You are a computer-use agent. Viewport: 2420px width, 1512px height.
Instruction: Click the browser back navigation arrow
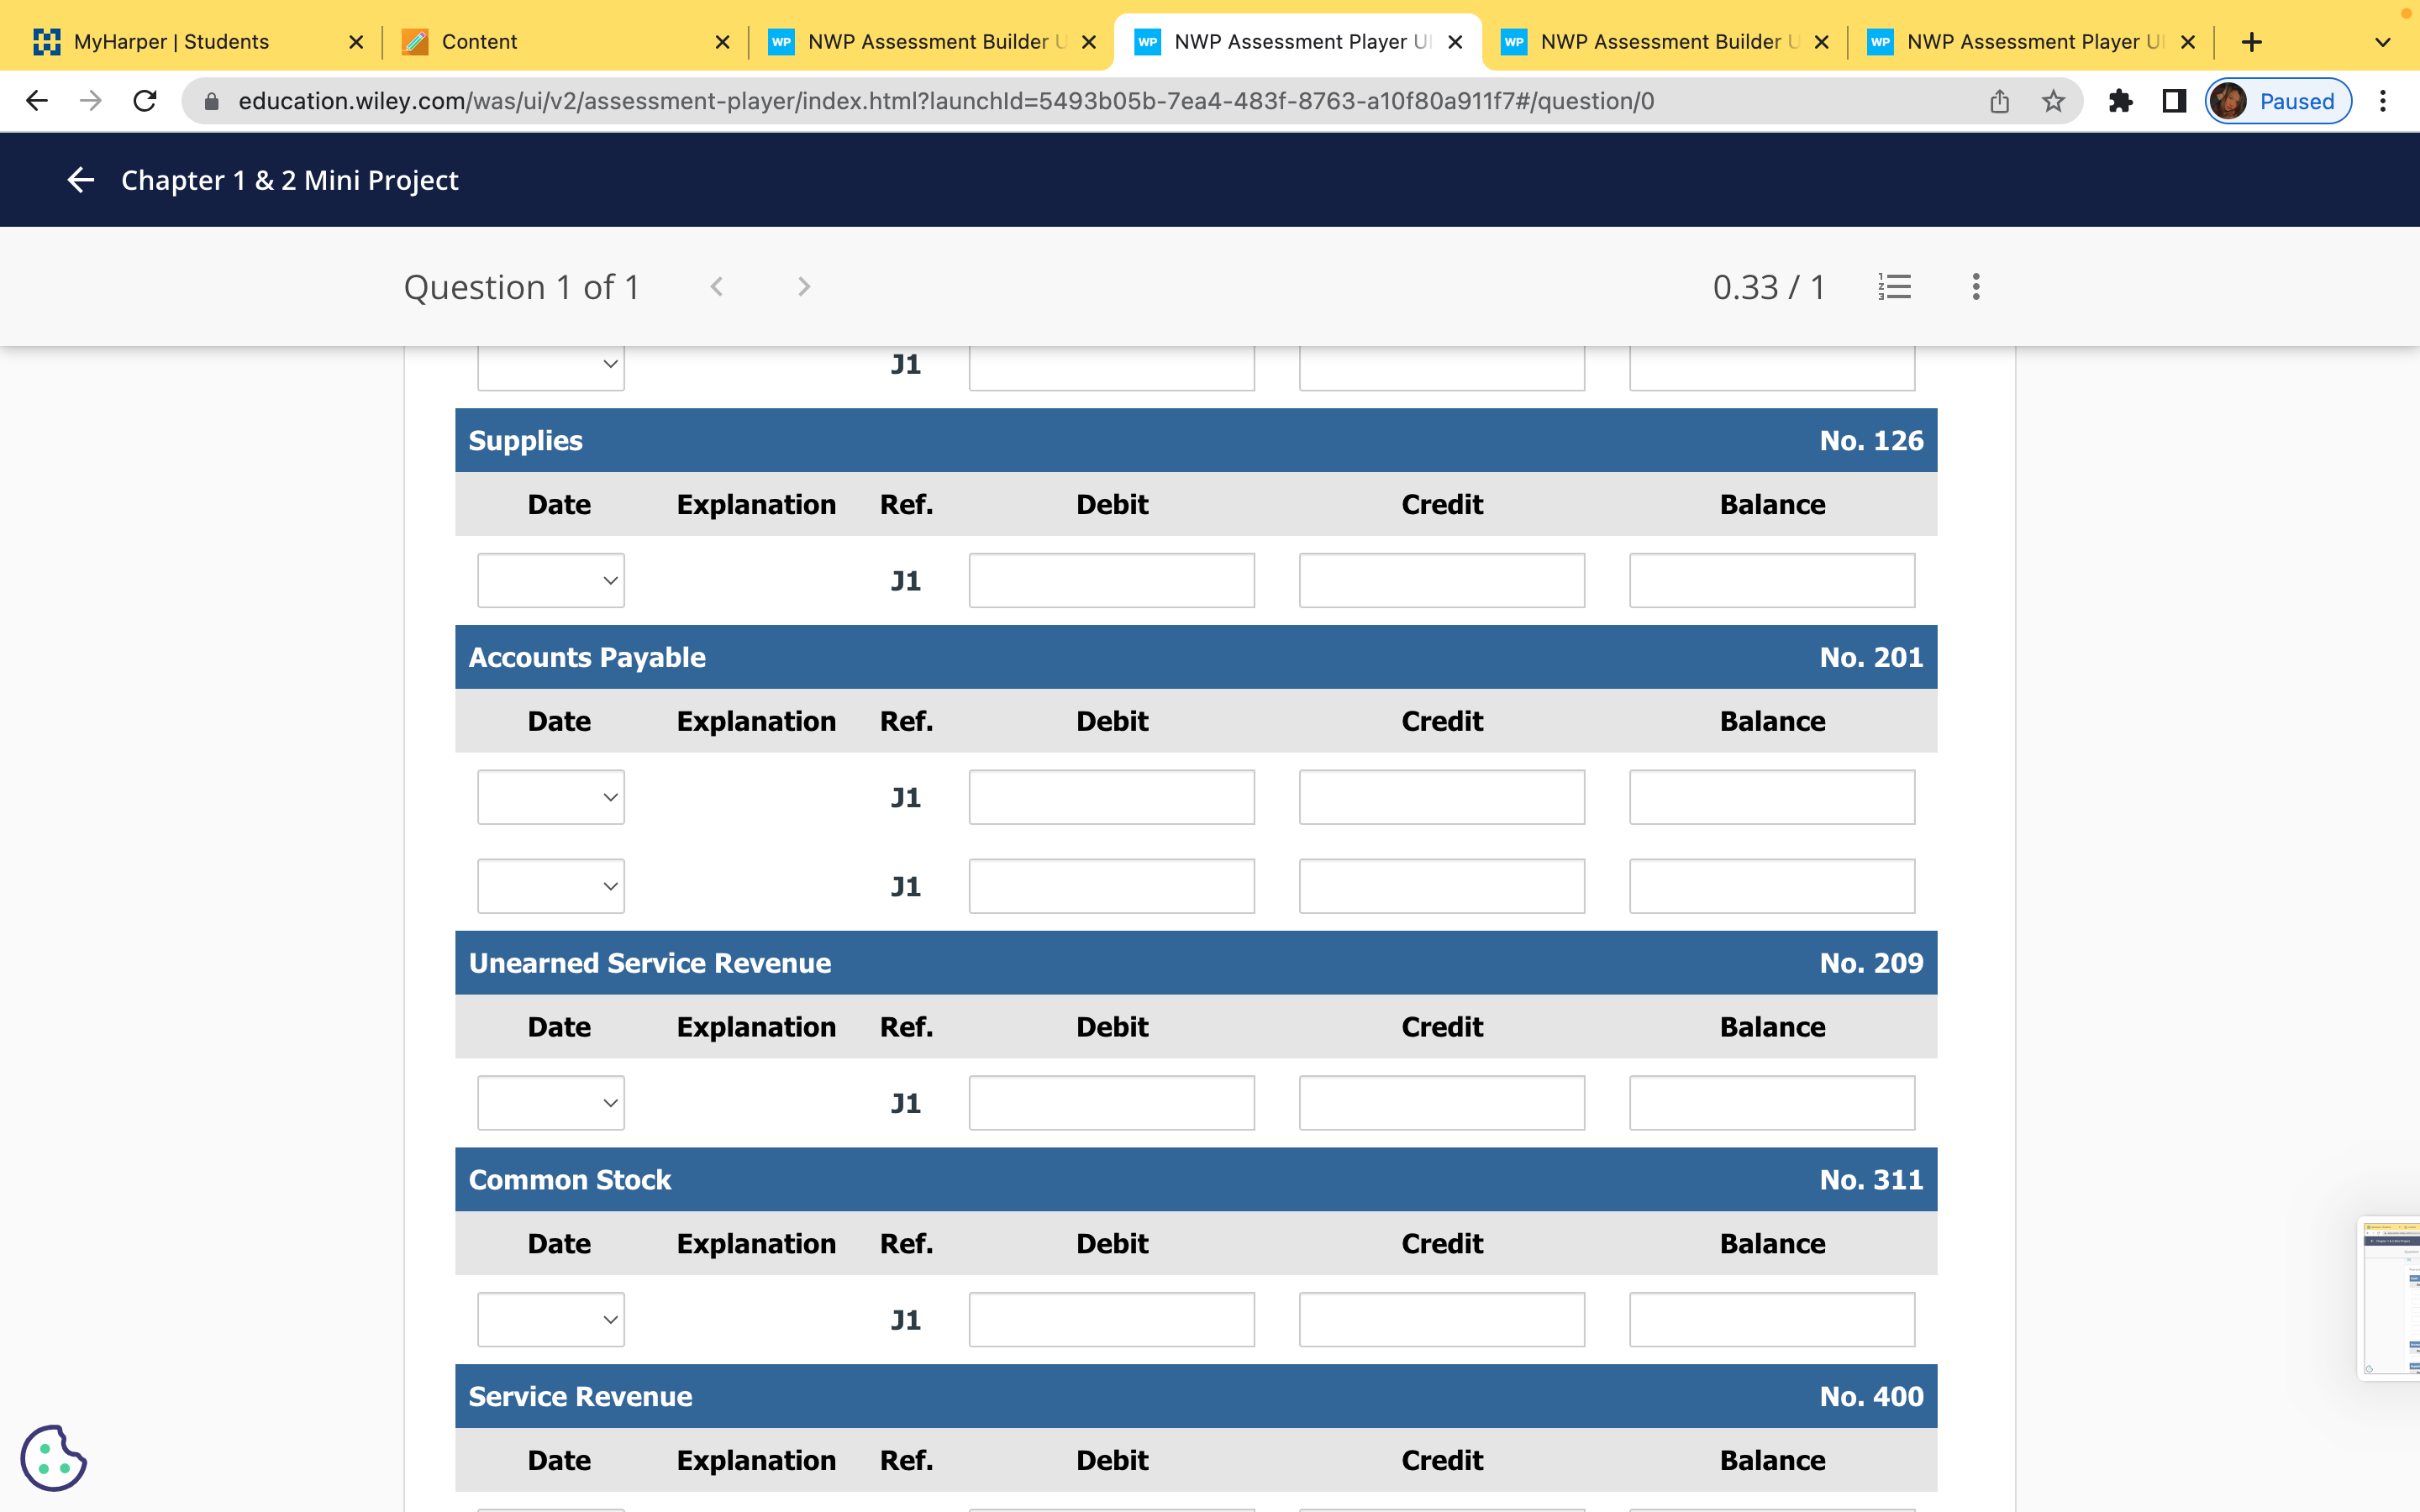tap(36, 100)
